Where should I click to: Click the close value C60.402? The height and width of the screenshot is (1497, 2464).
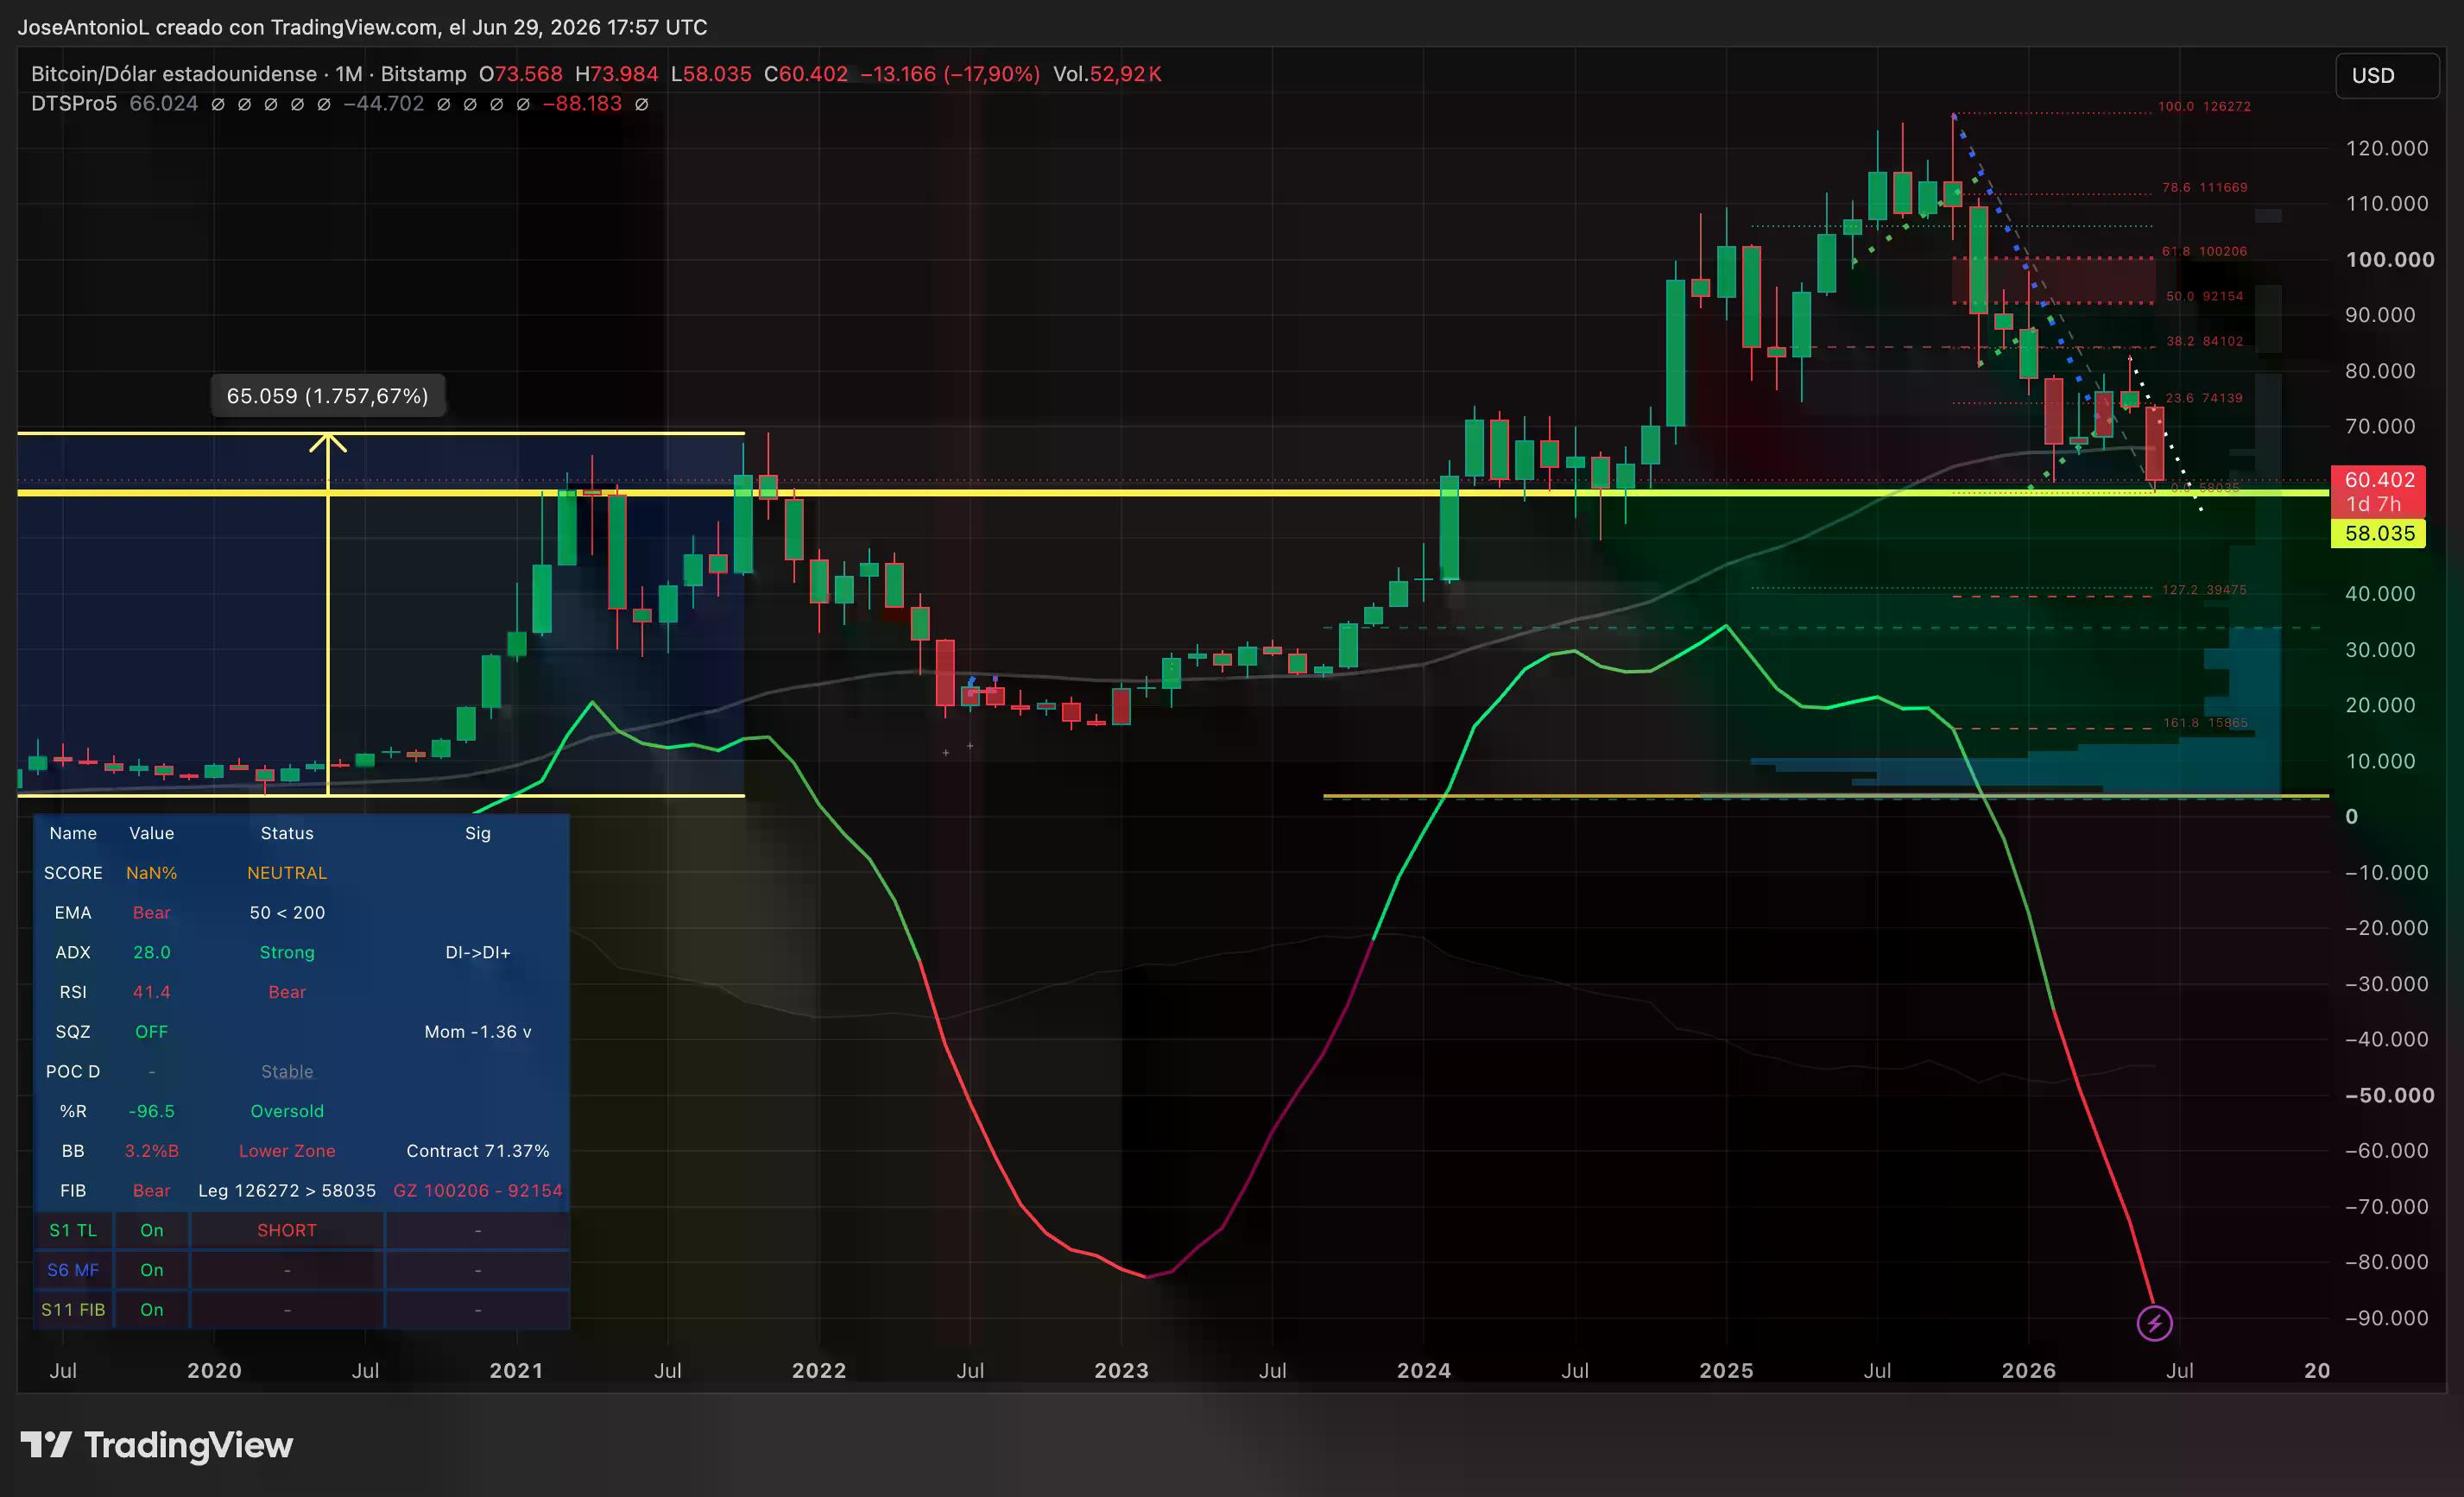(806, 74)
